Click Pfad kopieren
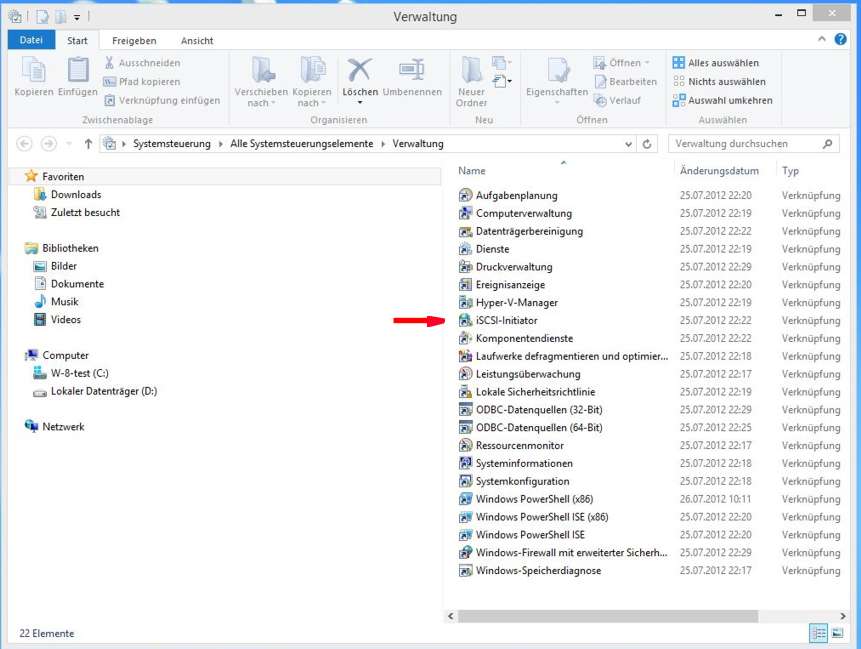This screenshot has width=861, height=649. tap(142, 82)
